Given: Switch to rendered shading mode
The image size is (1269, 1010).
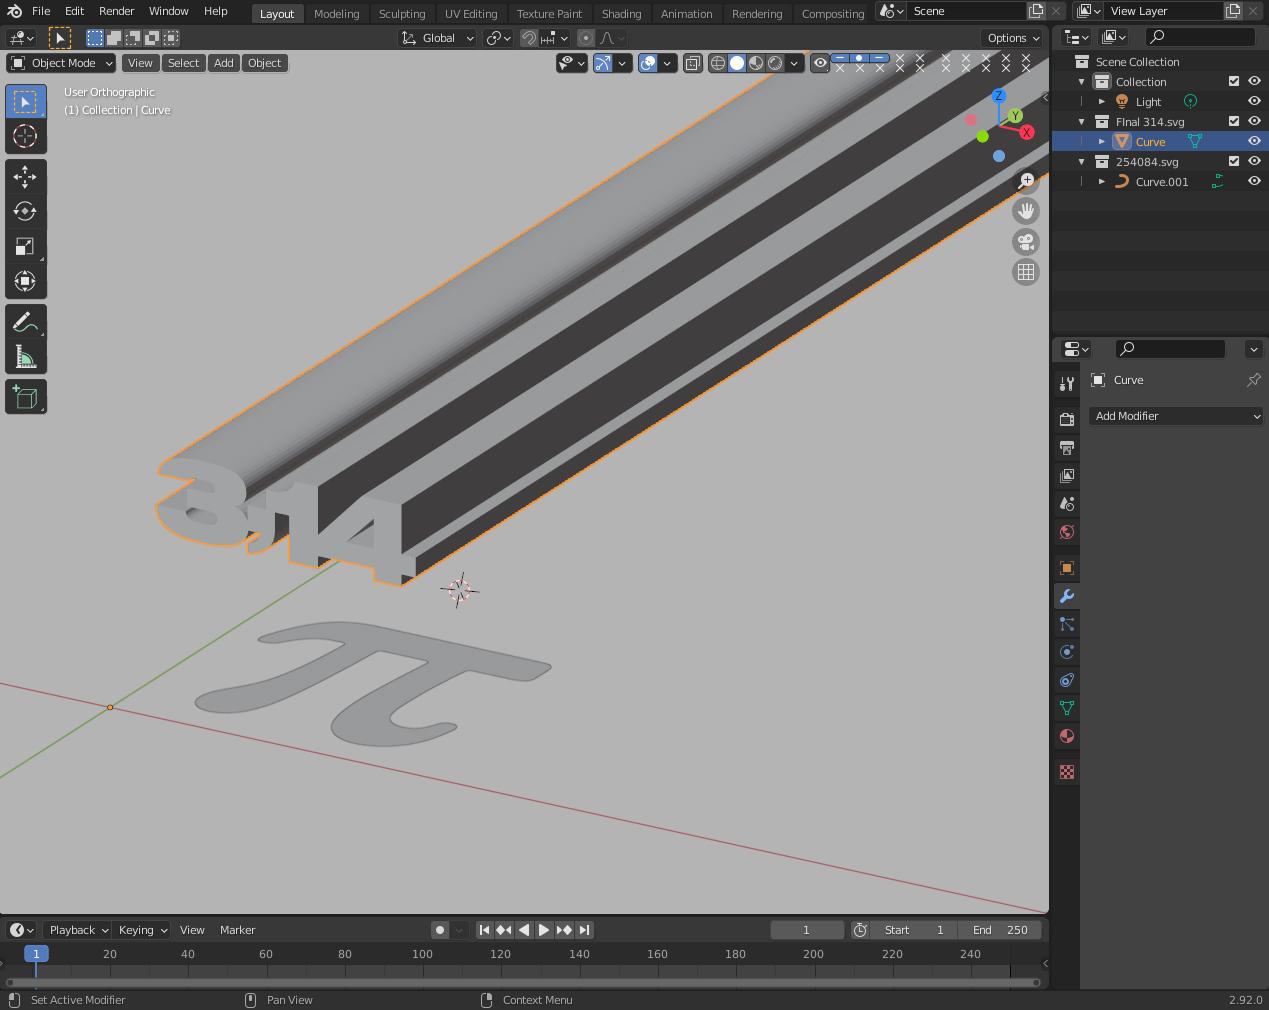Looking at the screenshot, I should click(775, 63).
